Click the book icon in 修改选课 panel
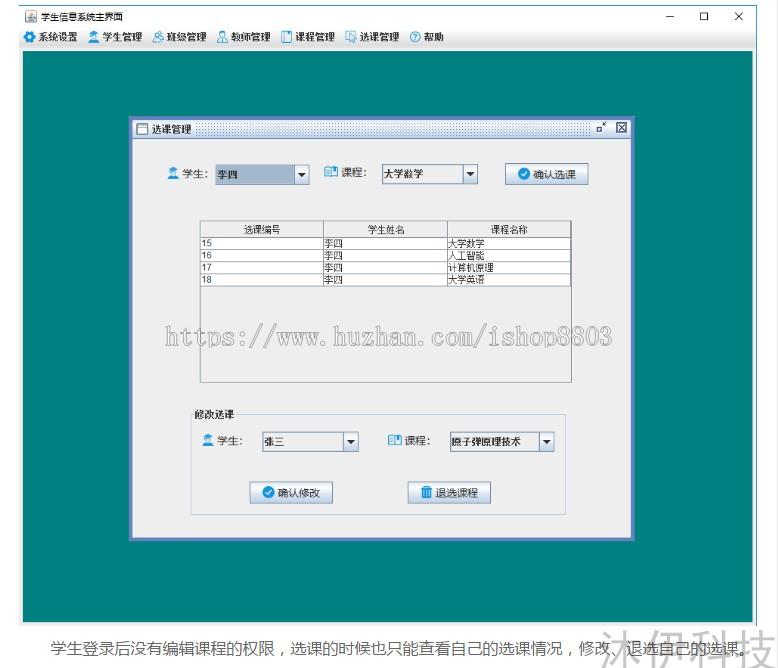778x668 pixels. tap(395, 440)
